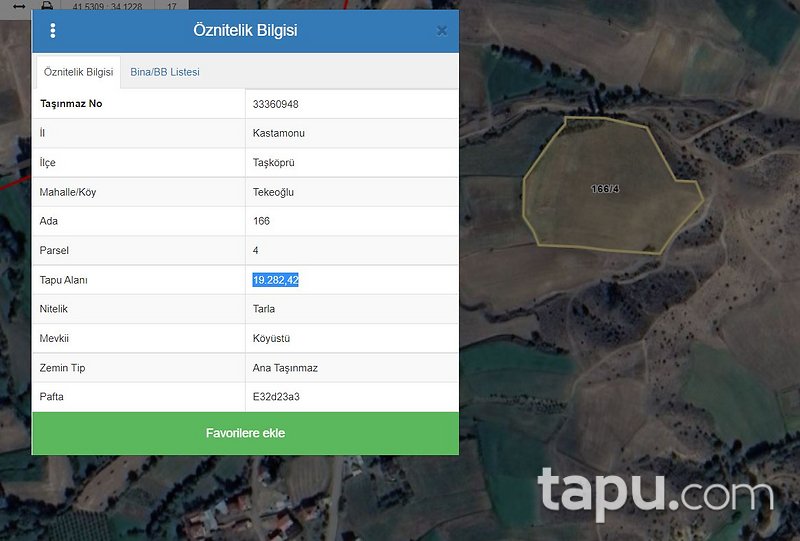Image resolution: width=800 pixels, height=541 pixels.
Task: Click the Zemin Tip value Ana Taşınmaz
Action: (x=285, y=368)
